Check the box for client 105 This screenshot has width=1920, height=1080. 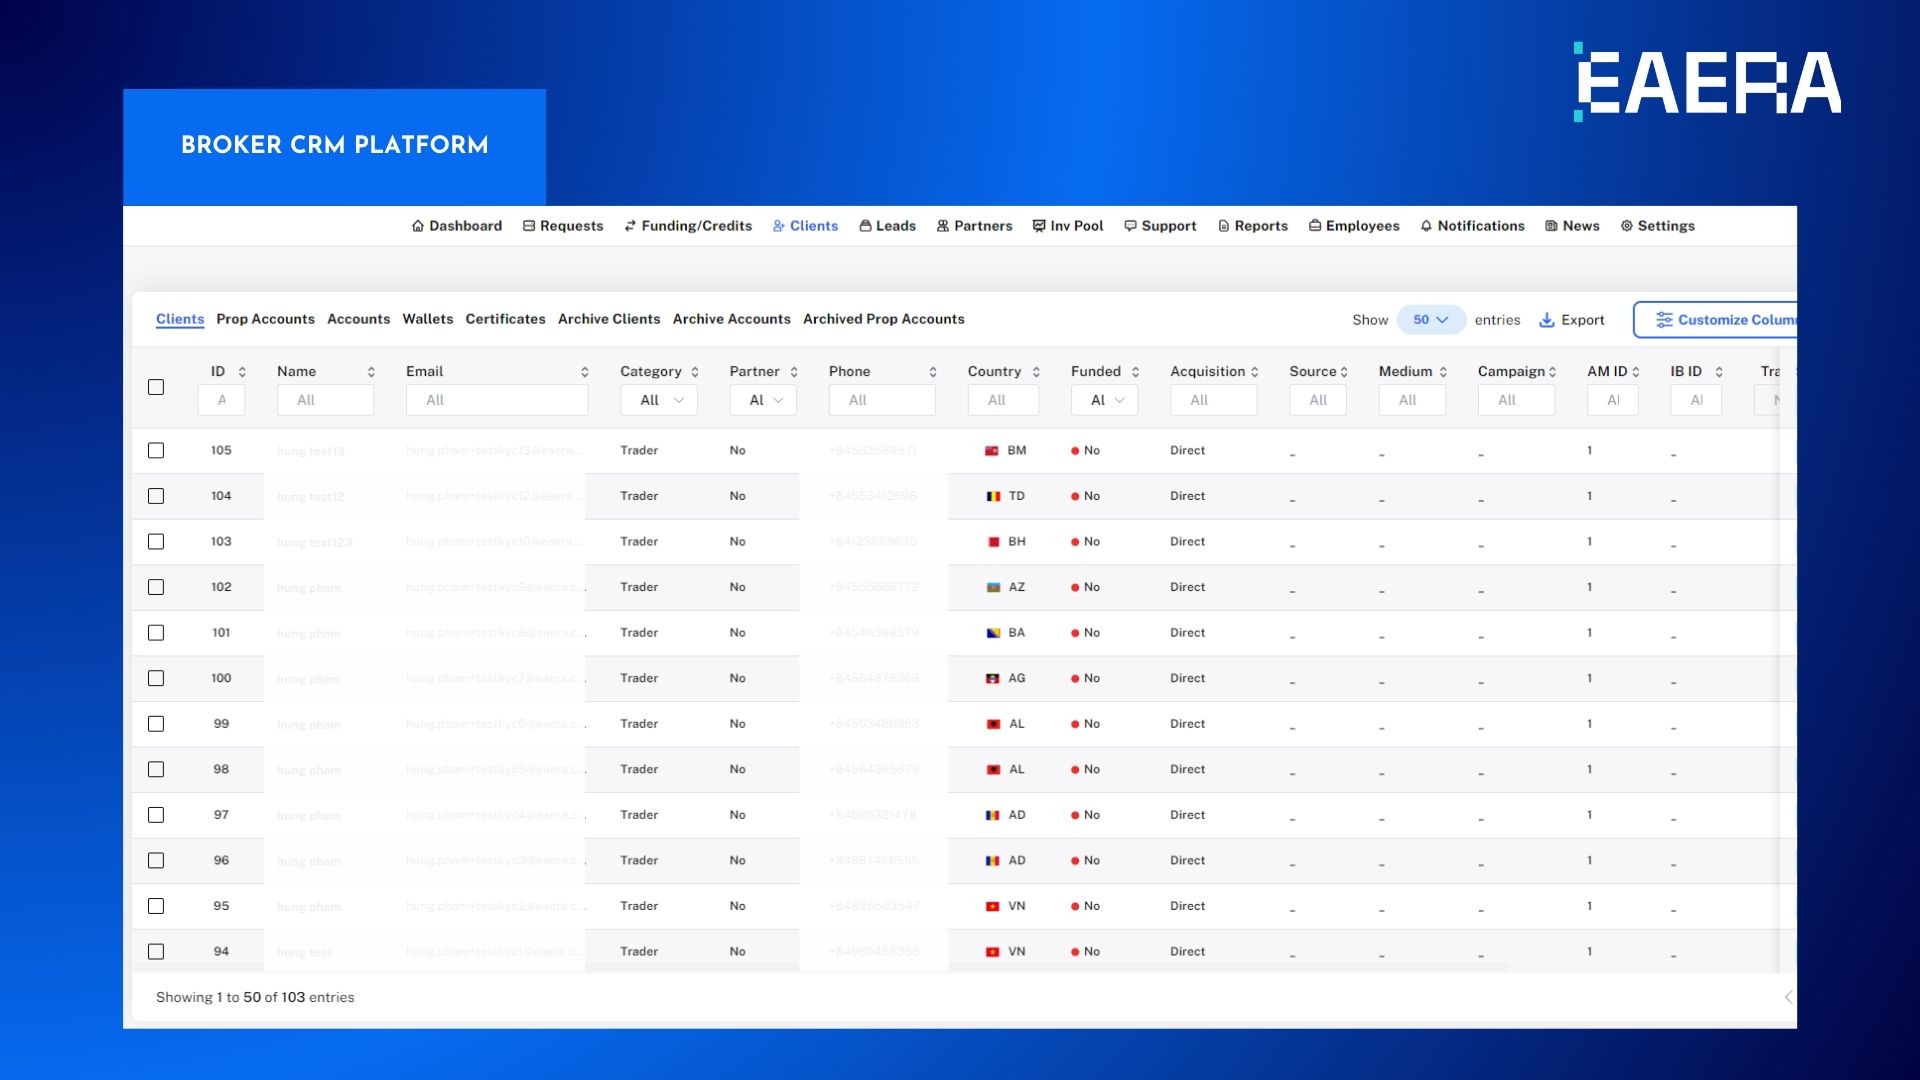[156, 451]
